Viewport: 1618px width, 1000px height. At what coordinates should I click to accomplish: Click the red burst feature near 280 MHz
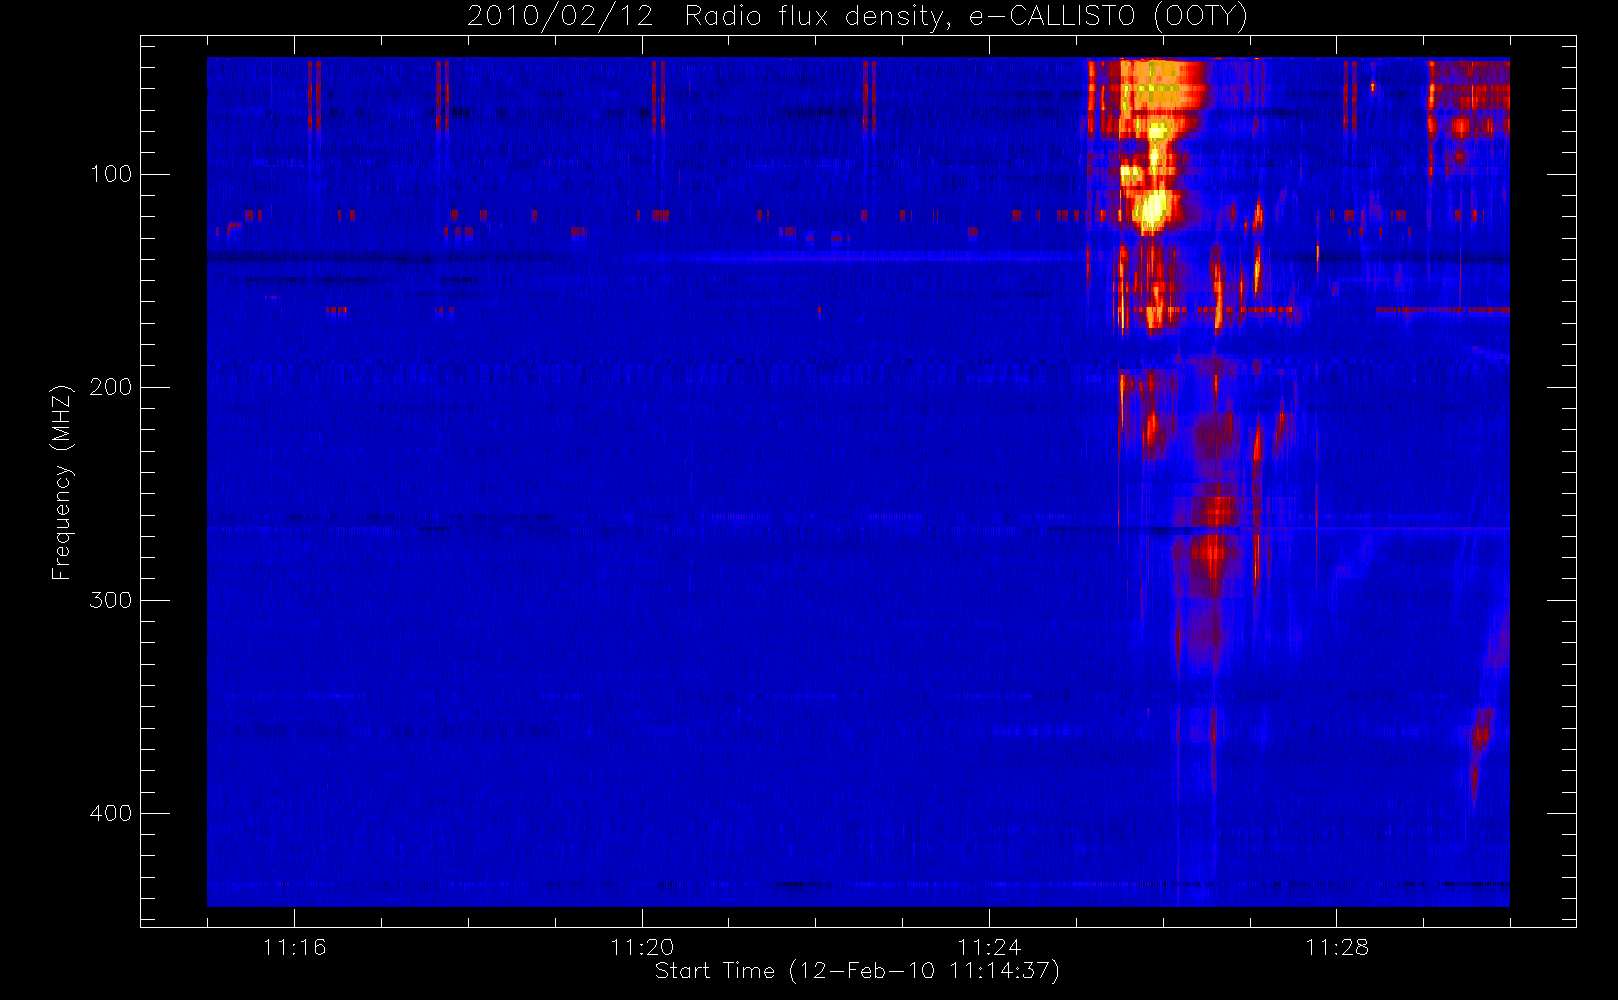coord(1214,555)
